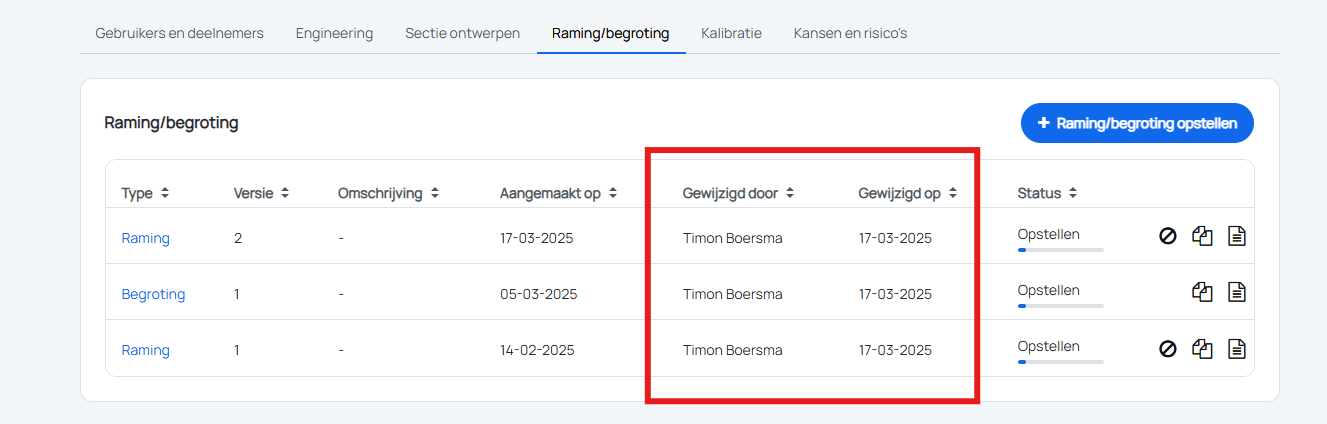Screen dimensions: 1327x424
Task: Click the block icon in Raming version 2 row
Action: 1167,236
